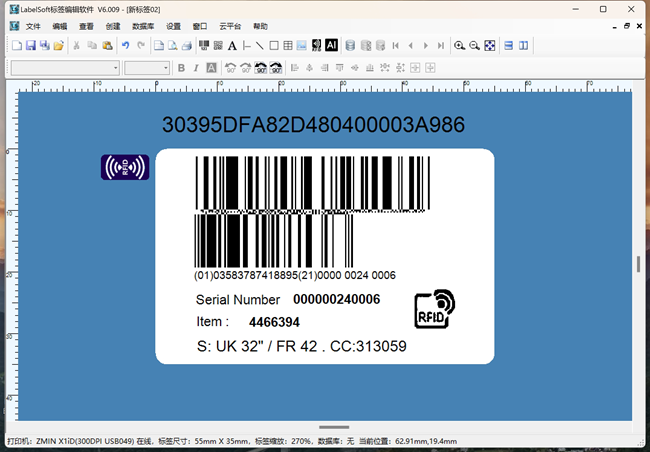
Task: Open a label file via the folder icon
Action: [x=59, y=46]
